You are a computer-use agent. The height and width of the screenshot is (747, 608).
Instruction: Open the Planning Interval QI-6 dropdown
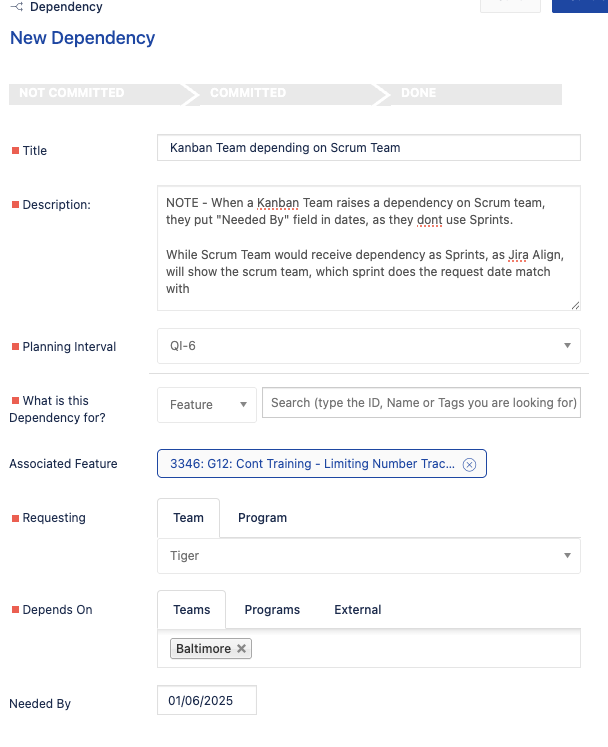[x=369, y=346]
